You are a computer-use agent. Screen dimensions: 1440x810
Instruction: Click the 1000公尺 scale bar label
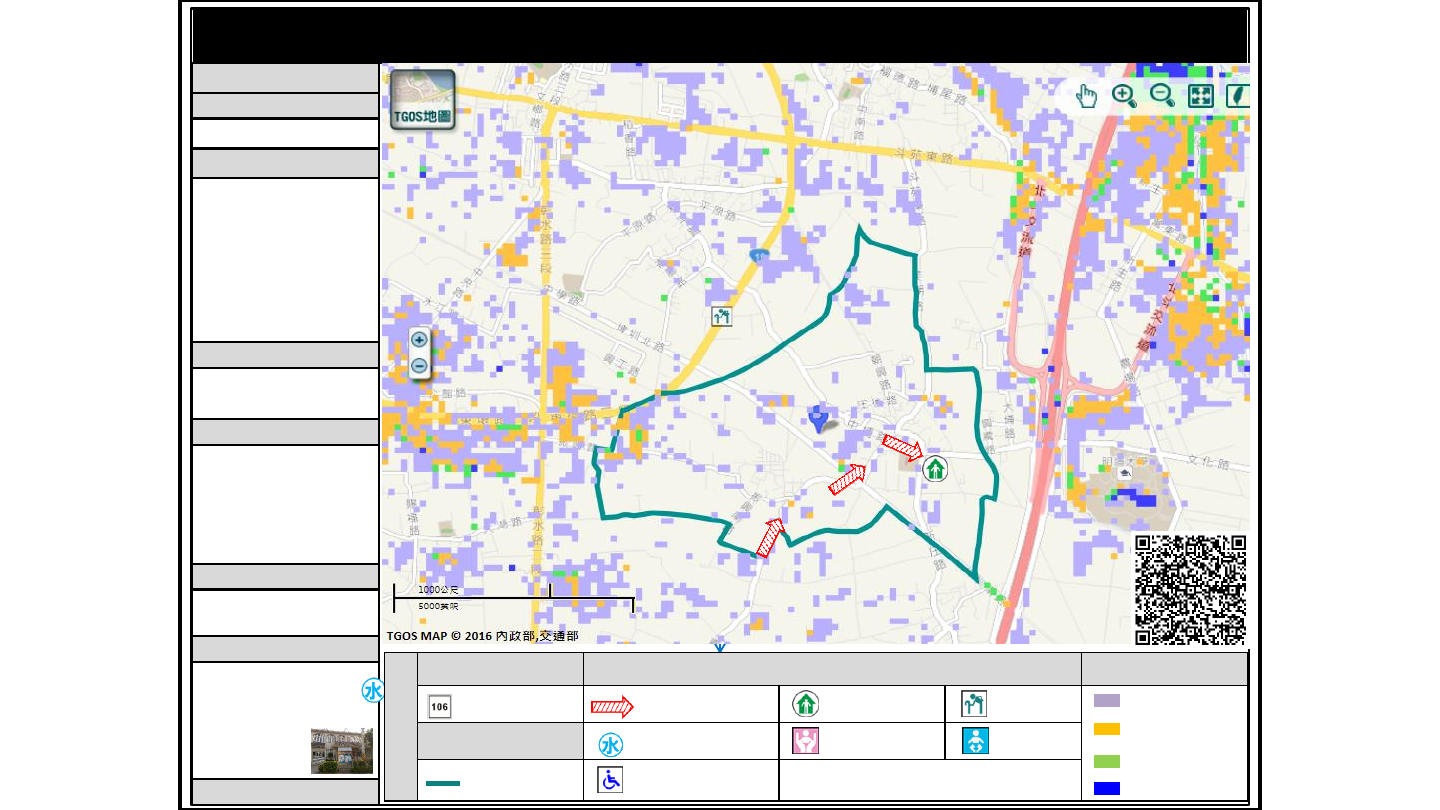pyautogui.click(x=438, y=590)
